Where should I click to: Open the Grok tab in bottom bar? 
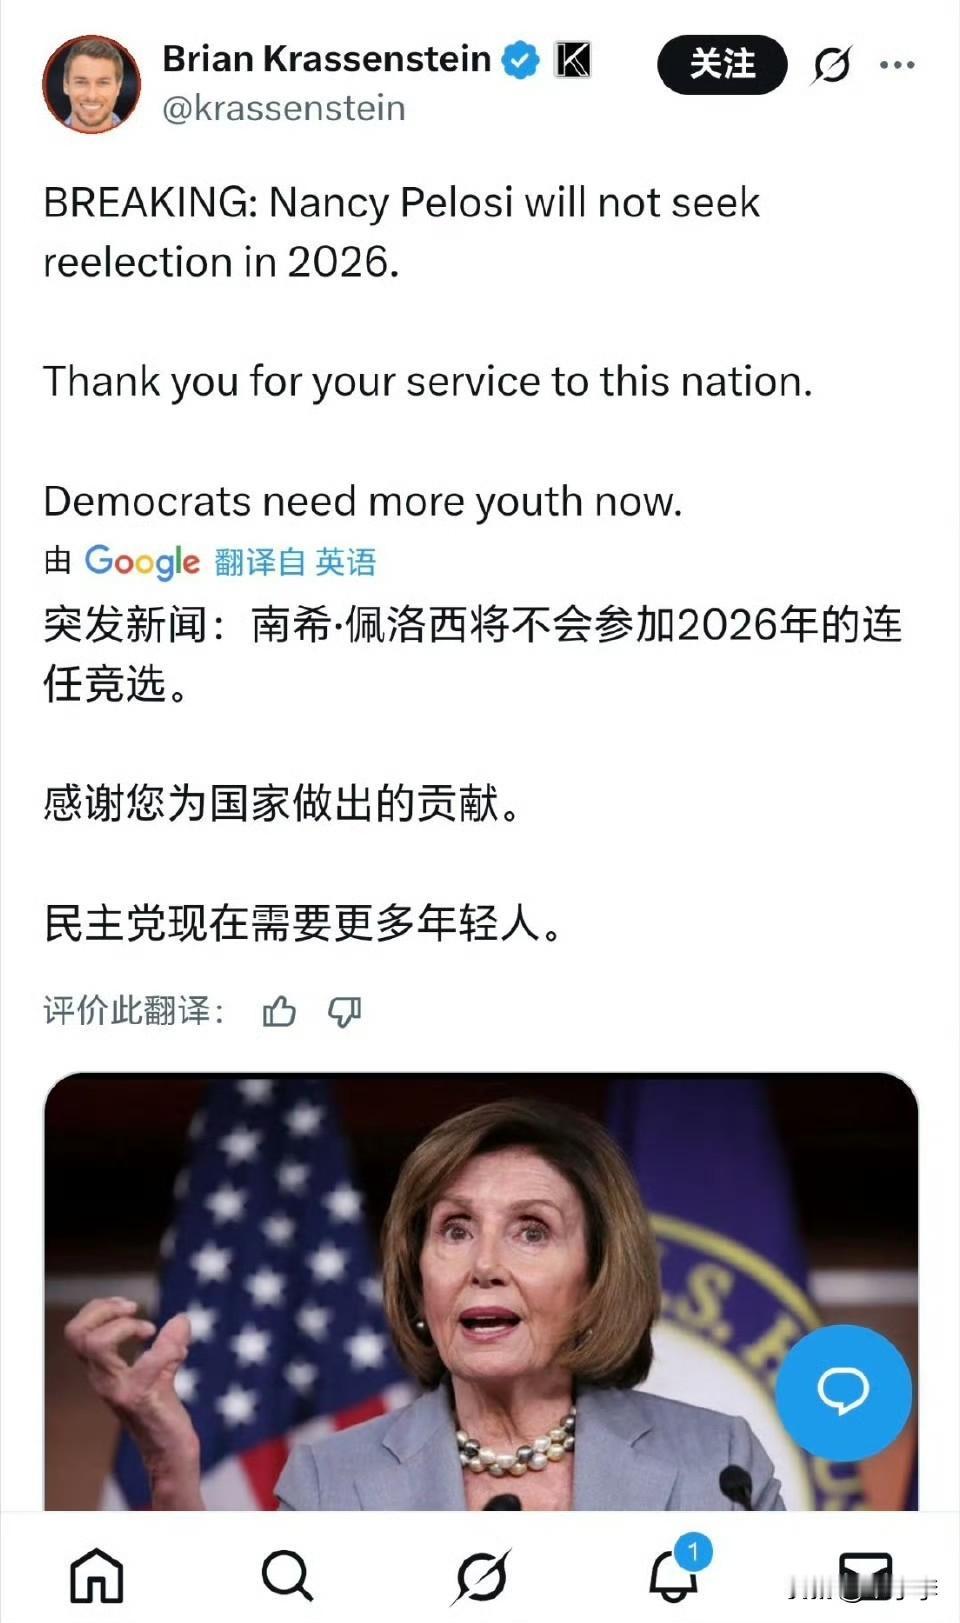(481, 1577)
